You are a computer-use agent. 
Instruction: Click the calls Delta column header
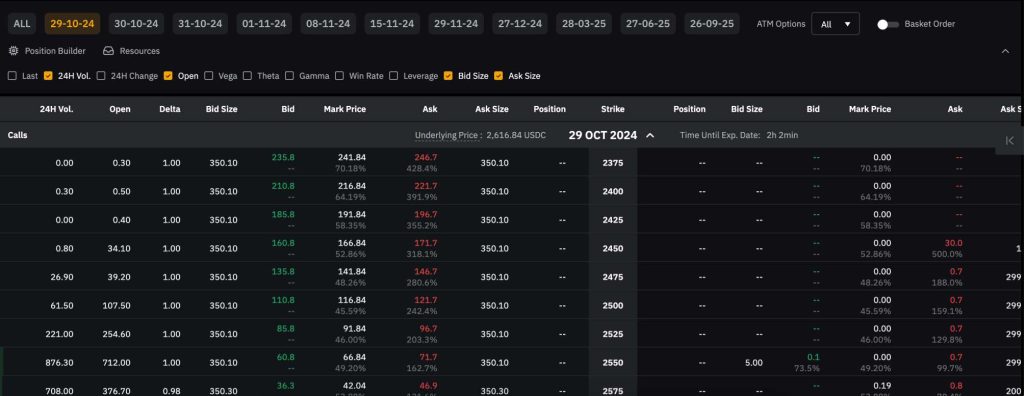(x=170, y=109)
